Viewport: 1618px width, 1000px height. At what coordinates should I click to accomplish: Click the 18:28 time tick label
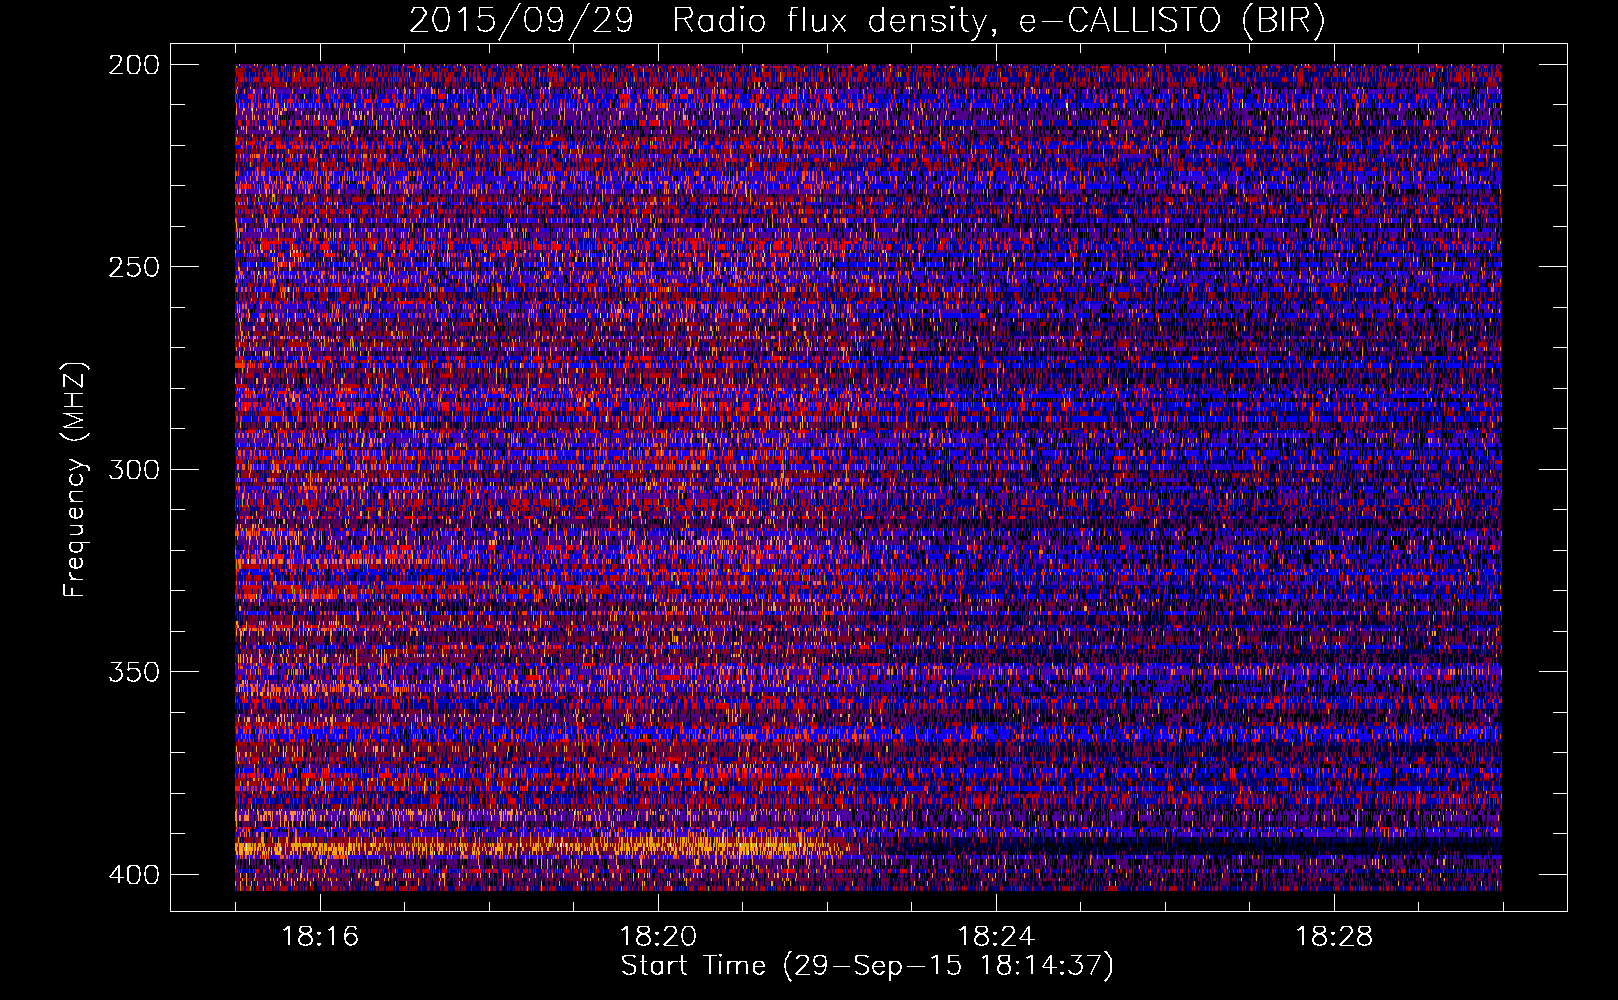pyautogui.click(x=1334, y=937)
